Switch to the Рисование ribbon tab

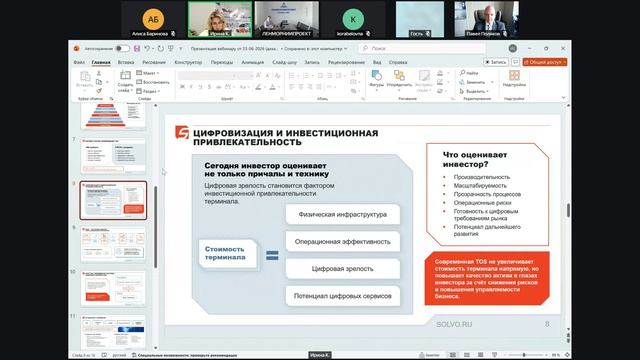pos(154,62)
